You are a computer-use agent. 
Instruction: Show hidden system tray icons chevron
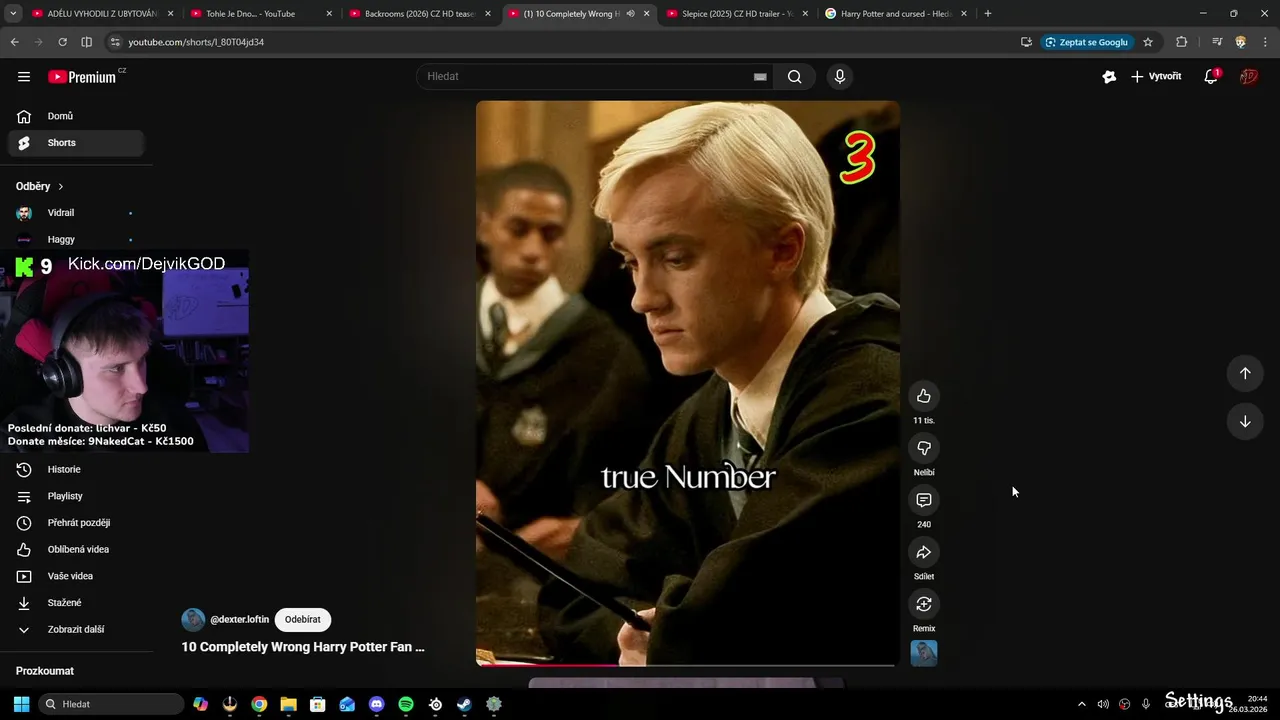pyautogui.click(x=1081, y=704)
